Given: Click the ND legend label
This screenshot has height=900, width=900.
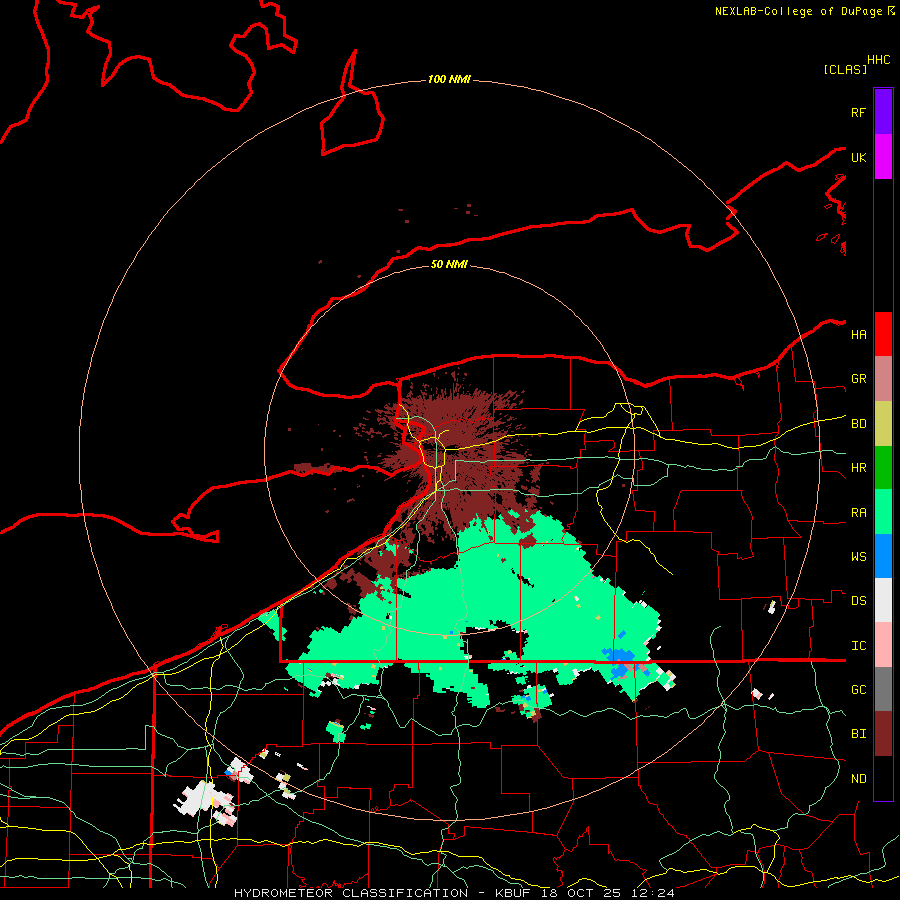Looking at the screenshot, I should 858,779.
